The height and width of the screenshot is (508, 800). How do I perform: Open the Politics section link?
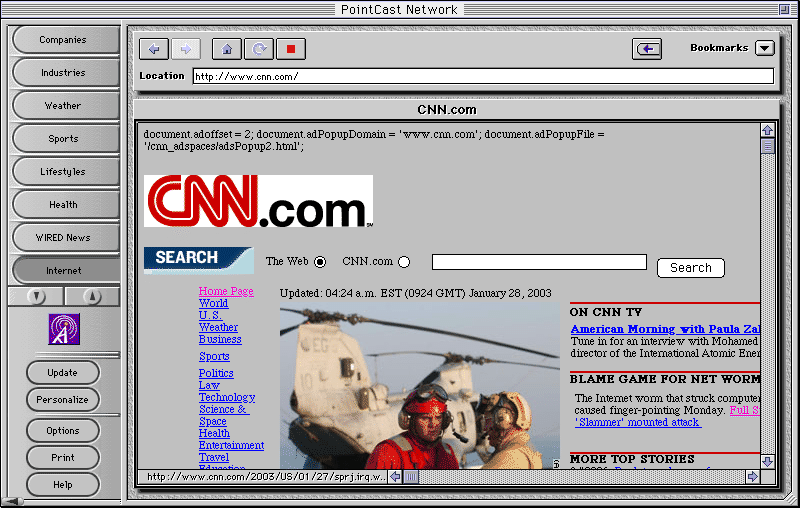[x=216, y=373]
